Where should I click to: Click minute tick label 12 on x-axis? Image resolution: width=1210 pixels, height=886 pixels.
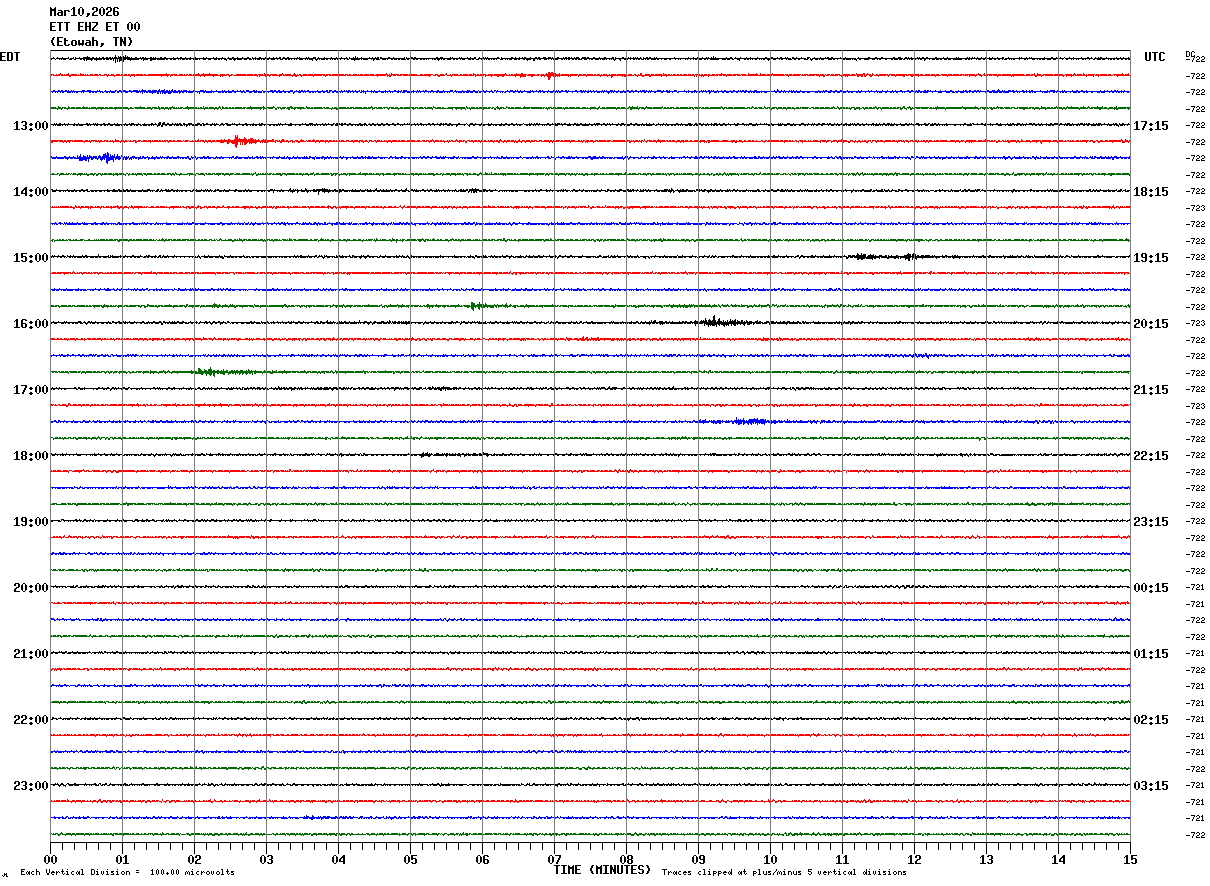click(914, 859)
